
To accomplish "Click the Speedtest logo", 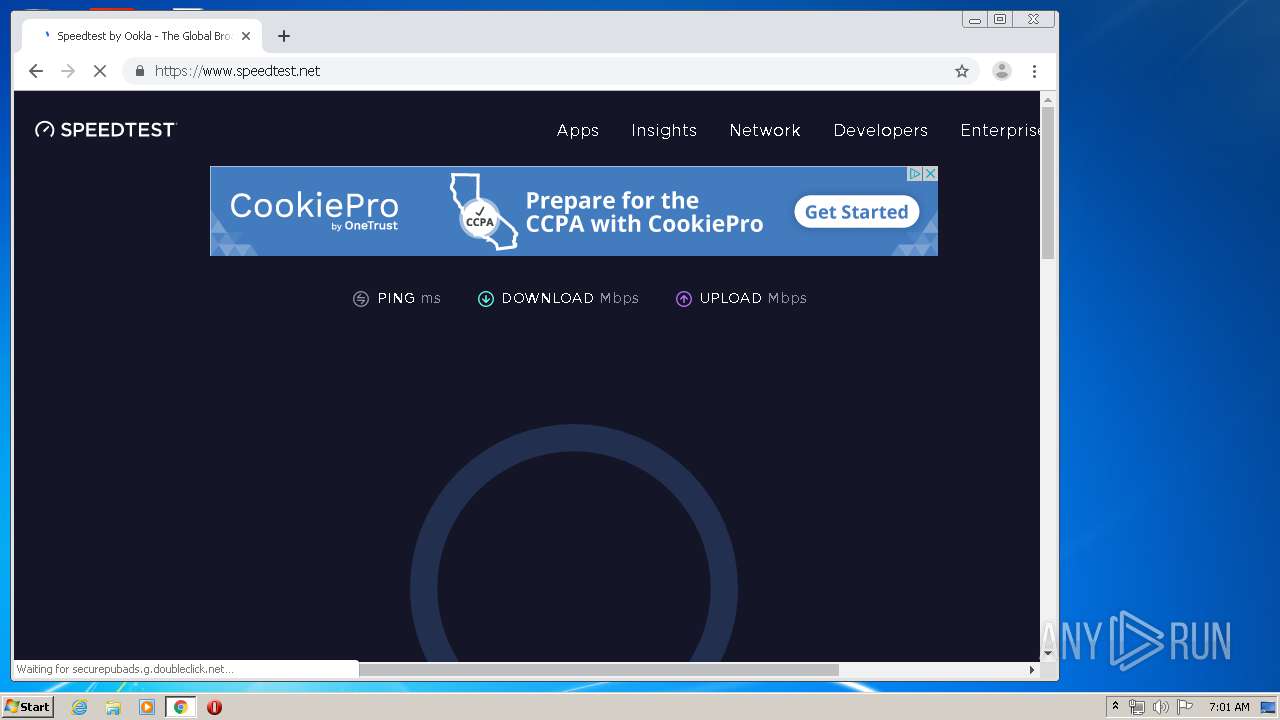I will point(106,129).
